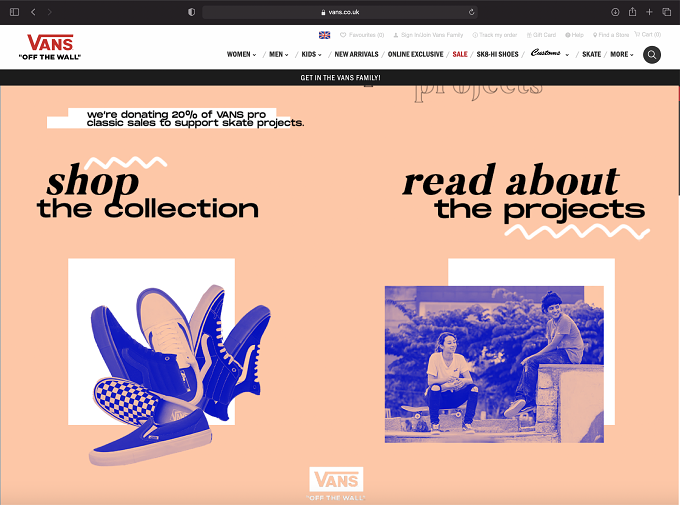Image resolution: width=680 pixels, height=505 pixels.
Task: Open Safari downloads icon
Action: pos(615,12)
